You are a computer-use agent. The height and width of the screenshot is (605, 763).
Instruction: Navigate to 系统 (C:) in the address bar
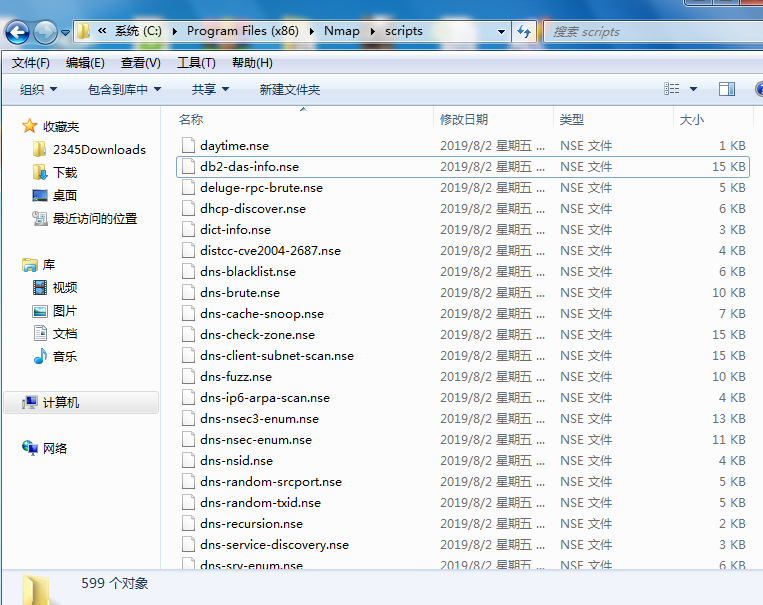[x=138, y=31]
